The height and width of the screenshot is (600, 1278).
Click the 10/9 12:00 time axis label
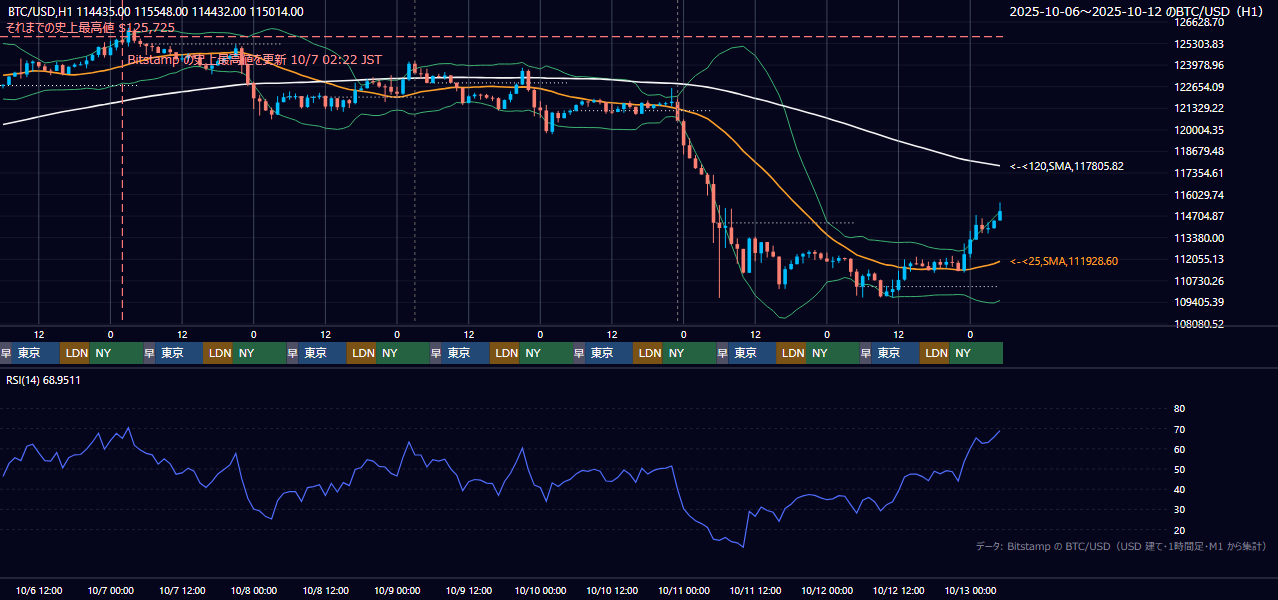470,590
